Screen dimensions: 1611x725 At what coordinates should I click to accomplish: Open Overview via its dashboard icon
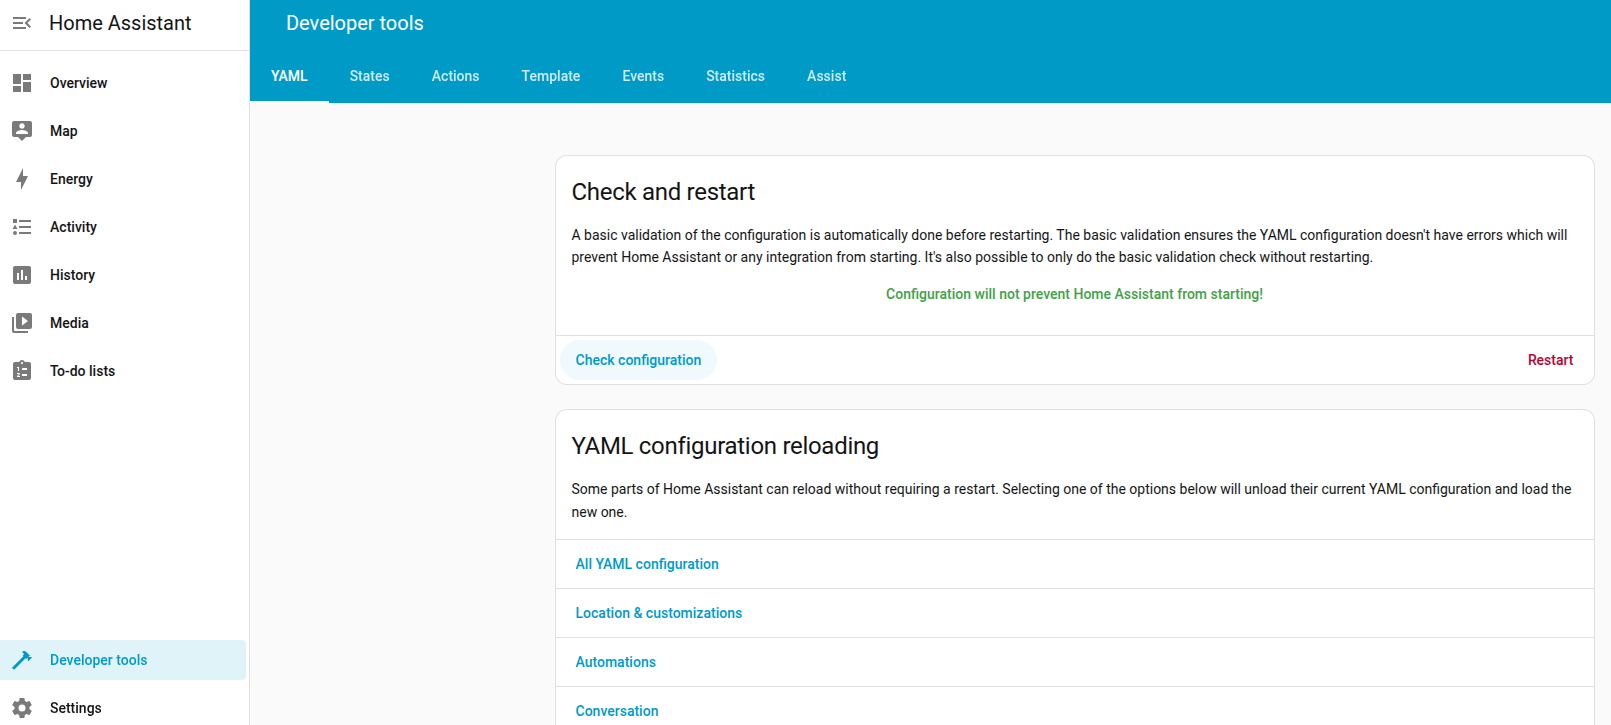[22, 83]
